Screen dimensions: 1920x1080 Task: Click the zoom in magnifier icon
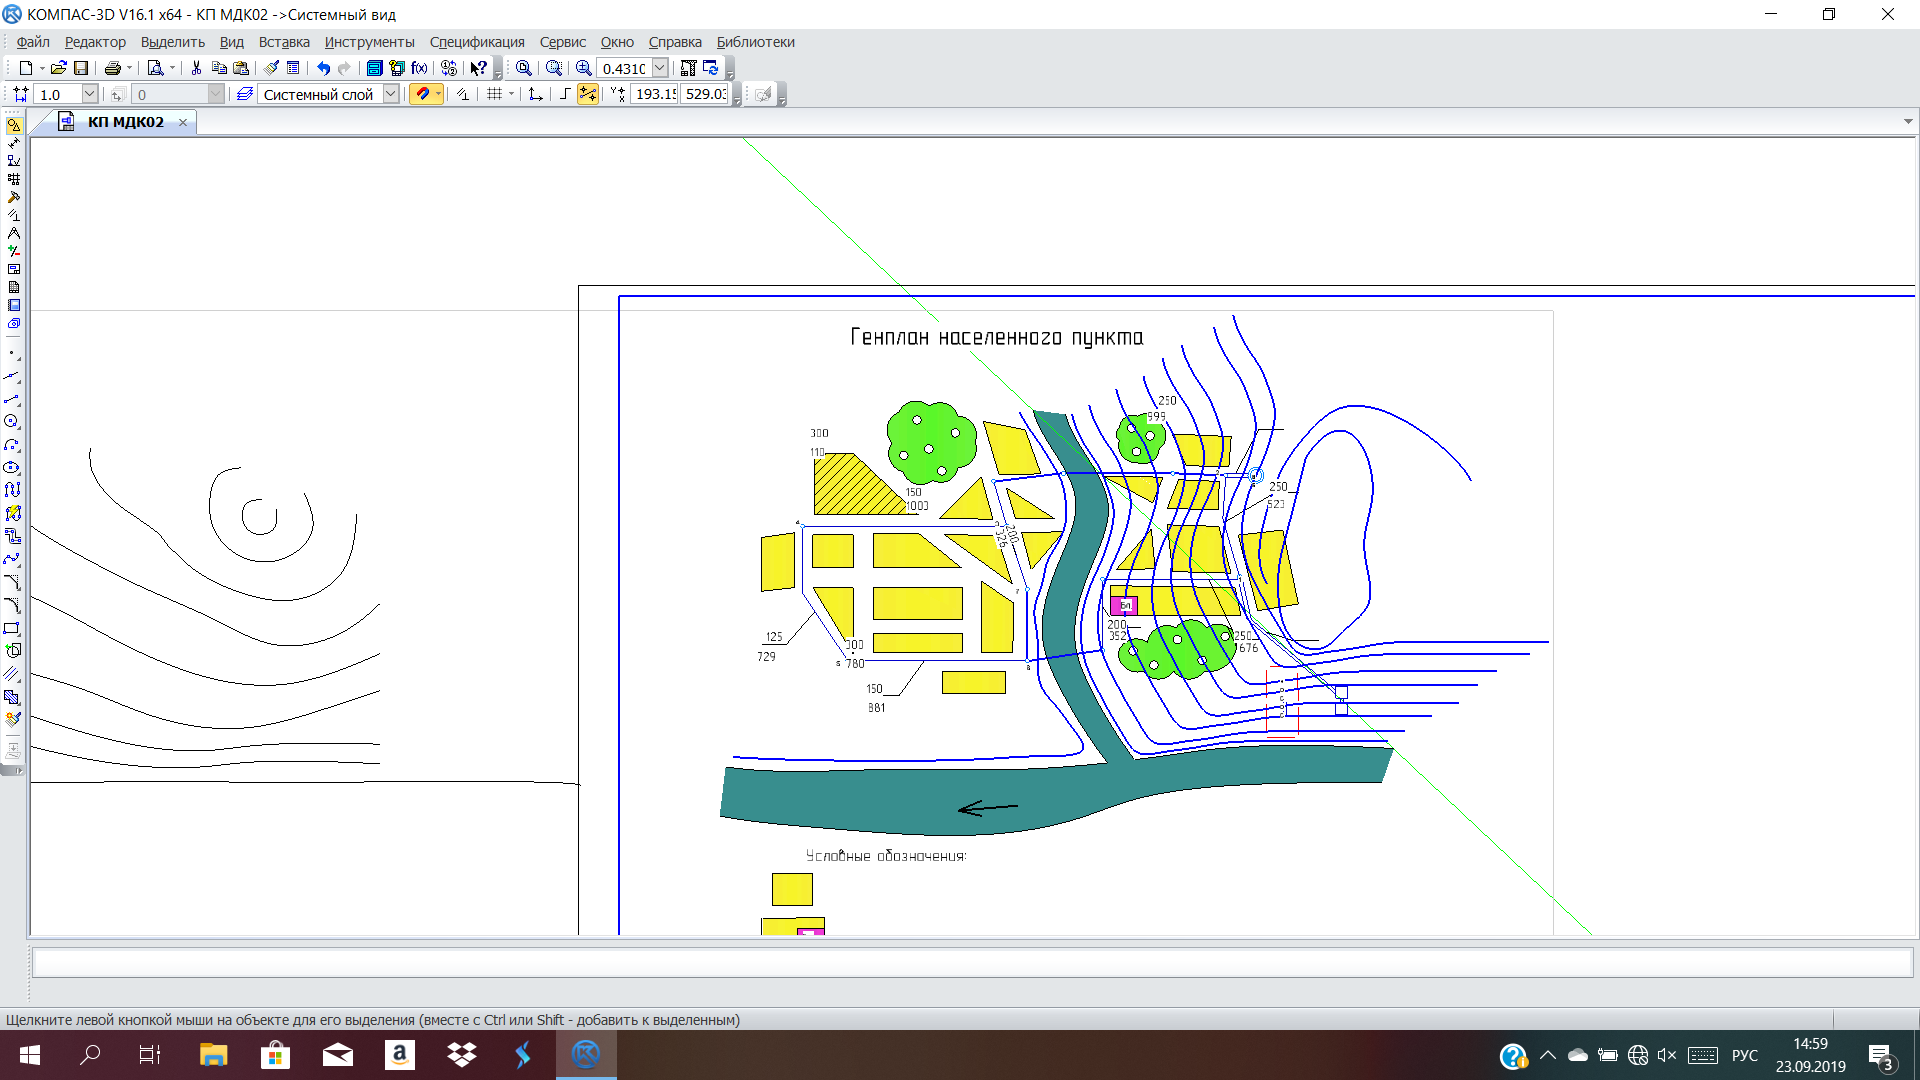pos(584,68)
